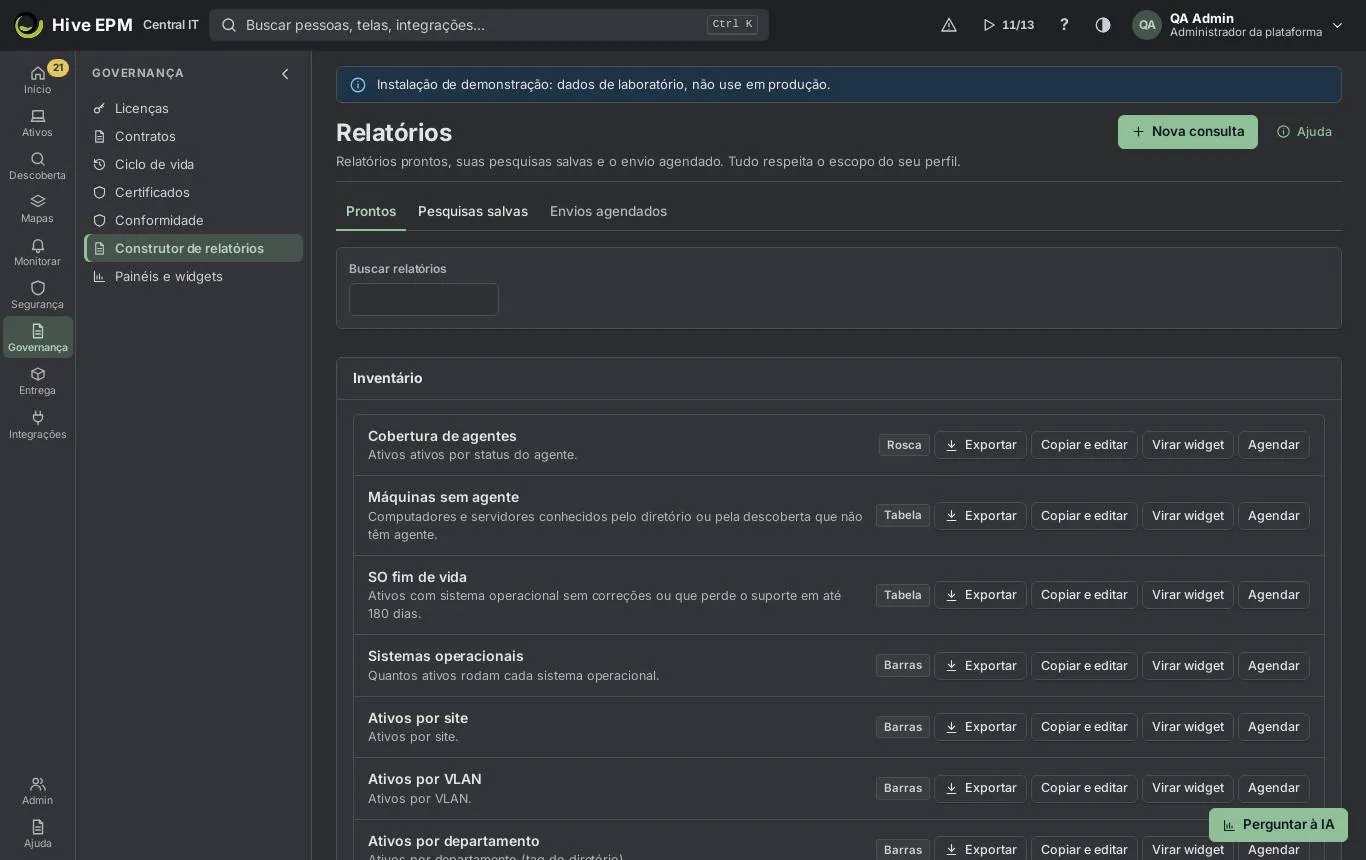
Task: Click the alerts warning triangle icon
Action: (x=949, y=25)
